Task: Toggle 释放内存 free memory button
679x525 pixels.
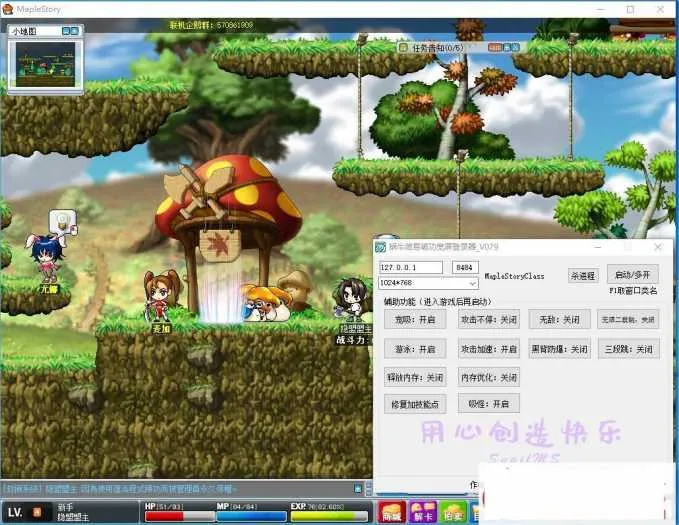Action: click(415, 378)
